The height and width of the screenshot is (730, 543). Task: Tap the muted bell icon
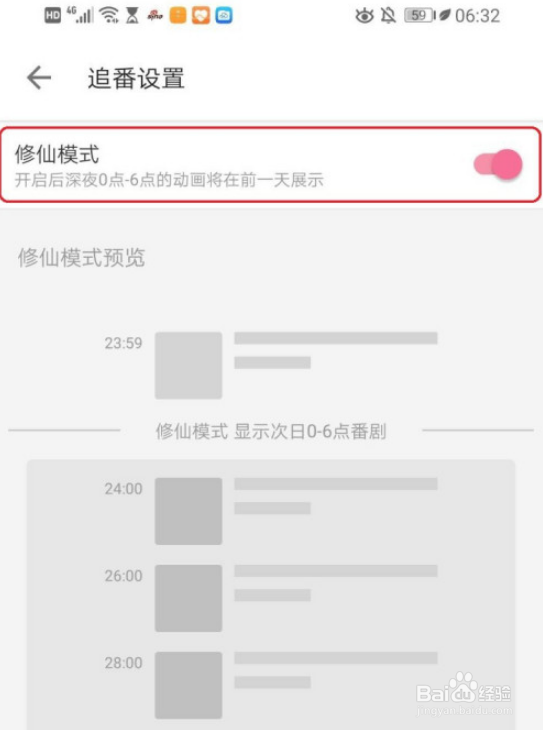tap(388, 16)
